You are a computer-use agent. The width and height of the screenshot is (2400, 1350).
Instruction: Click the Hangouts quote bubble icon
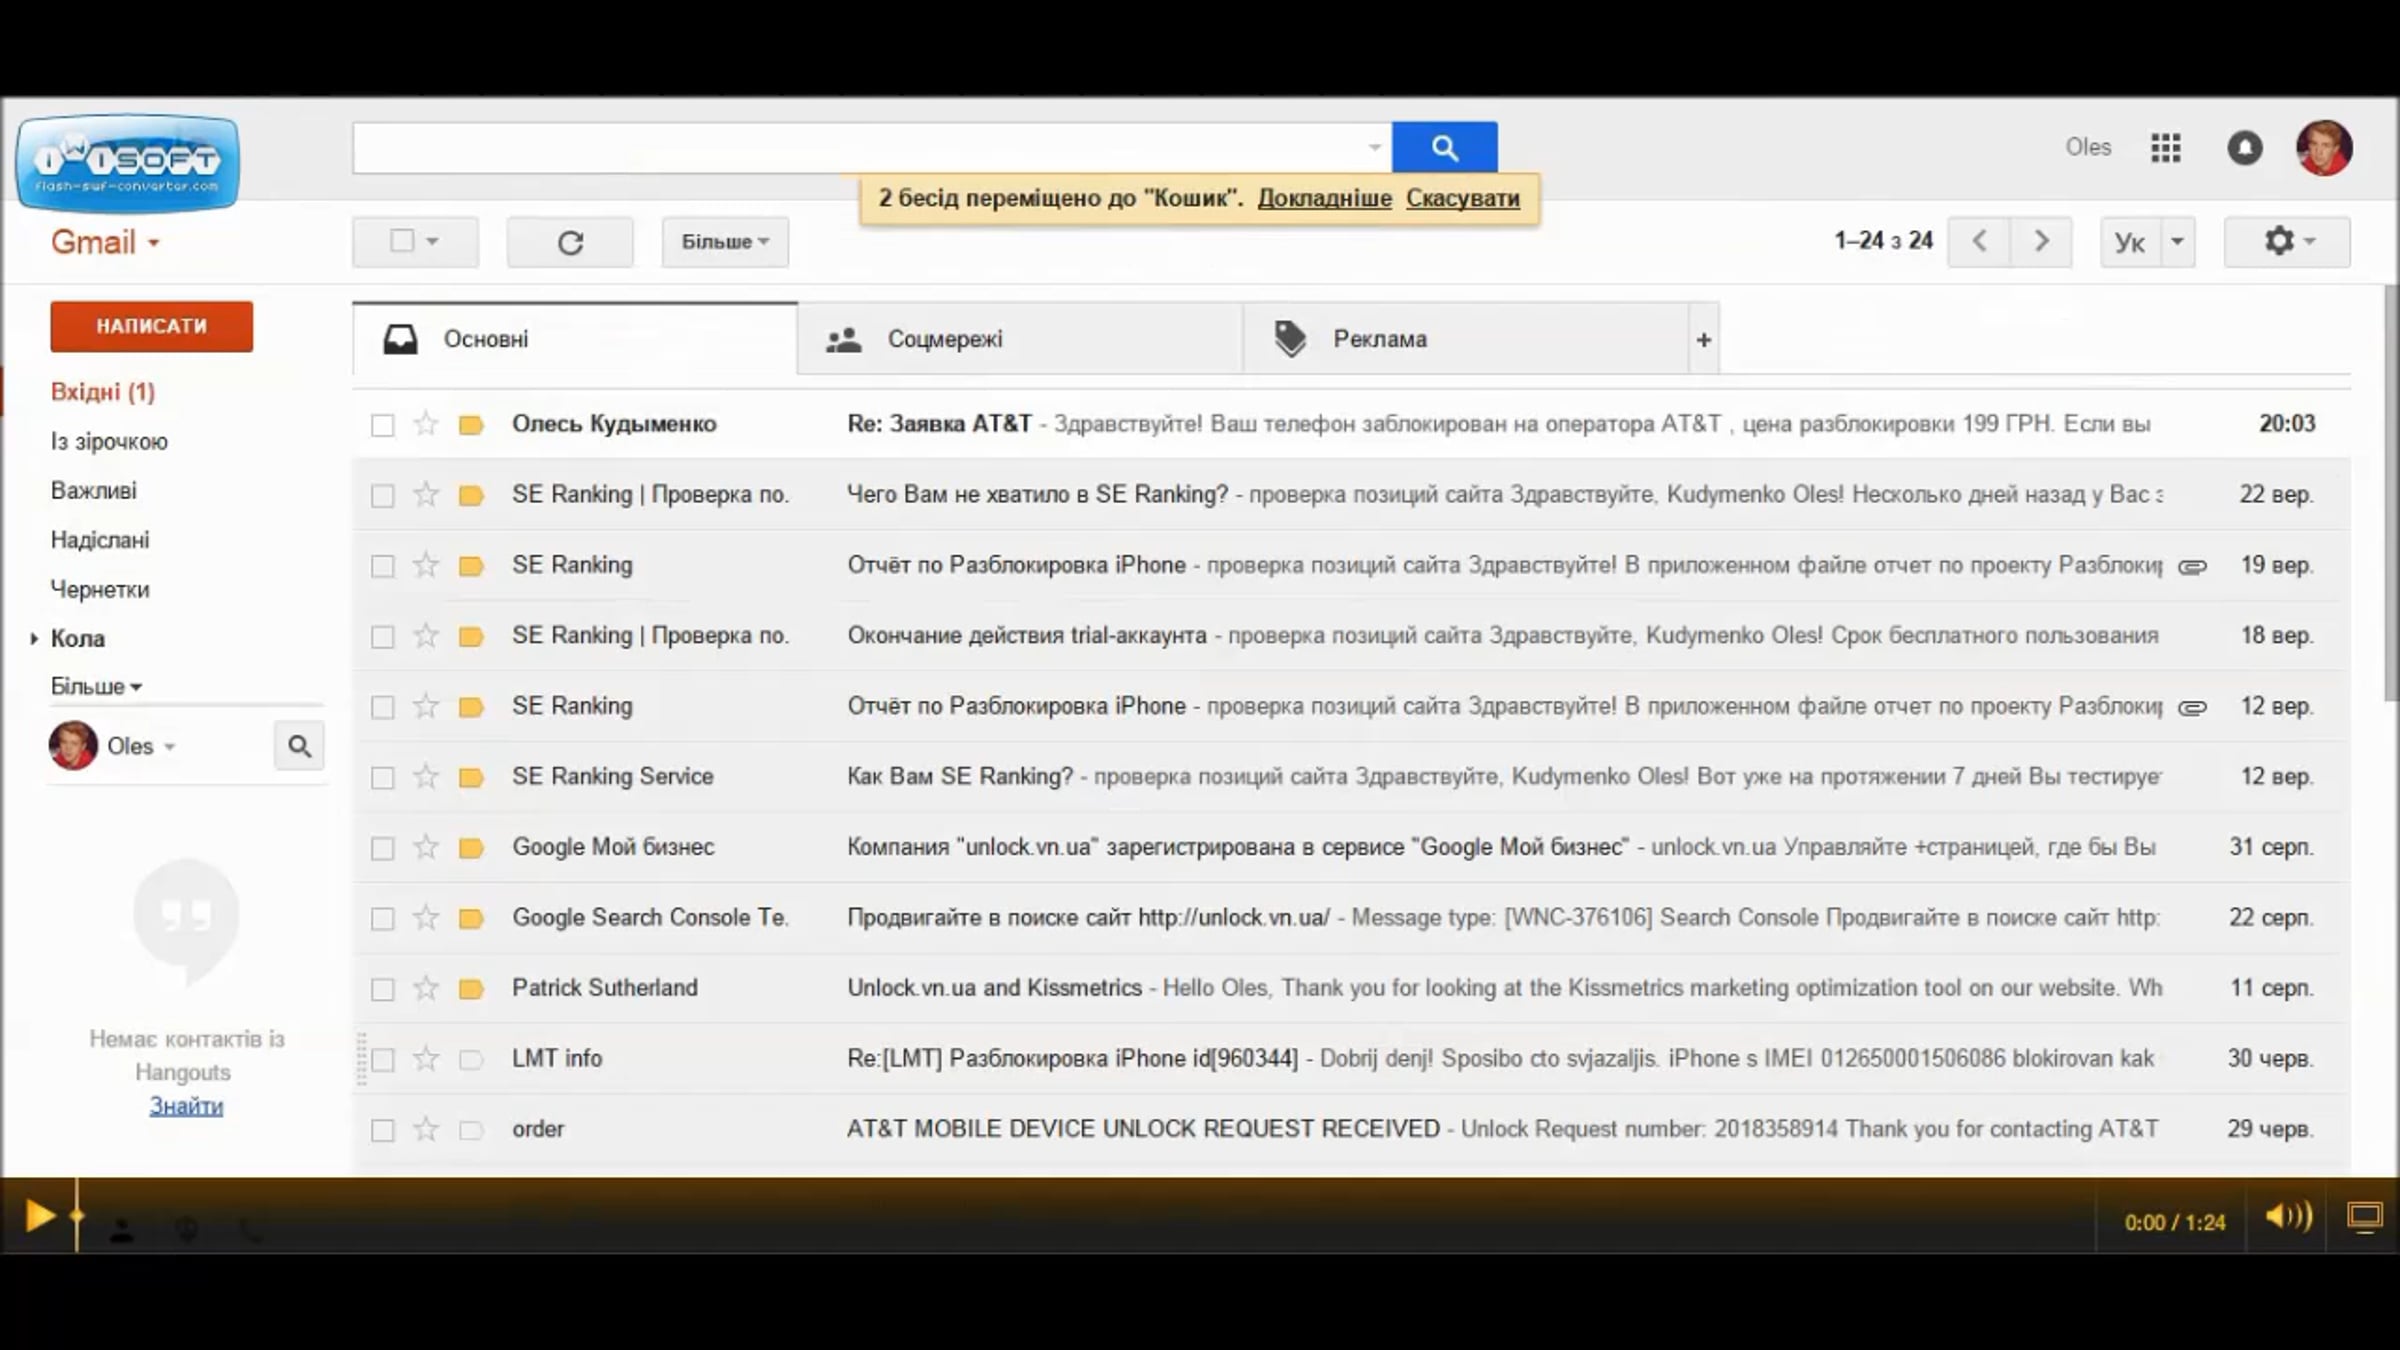(186, 920)
